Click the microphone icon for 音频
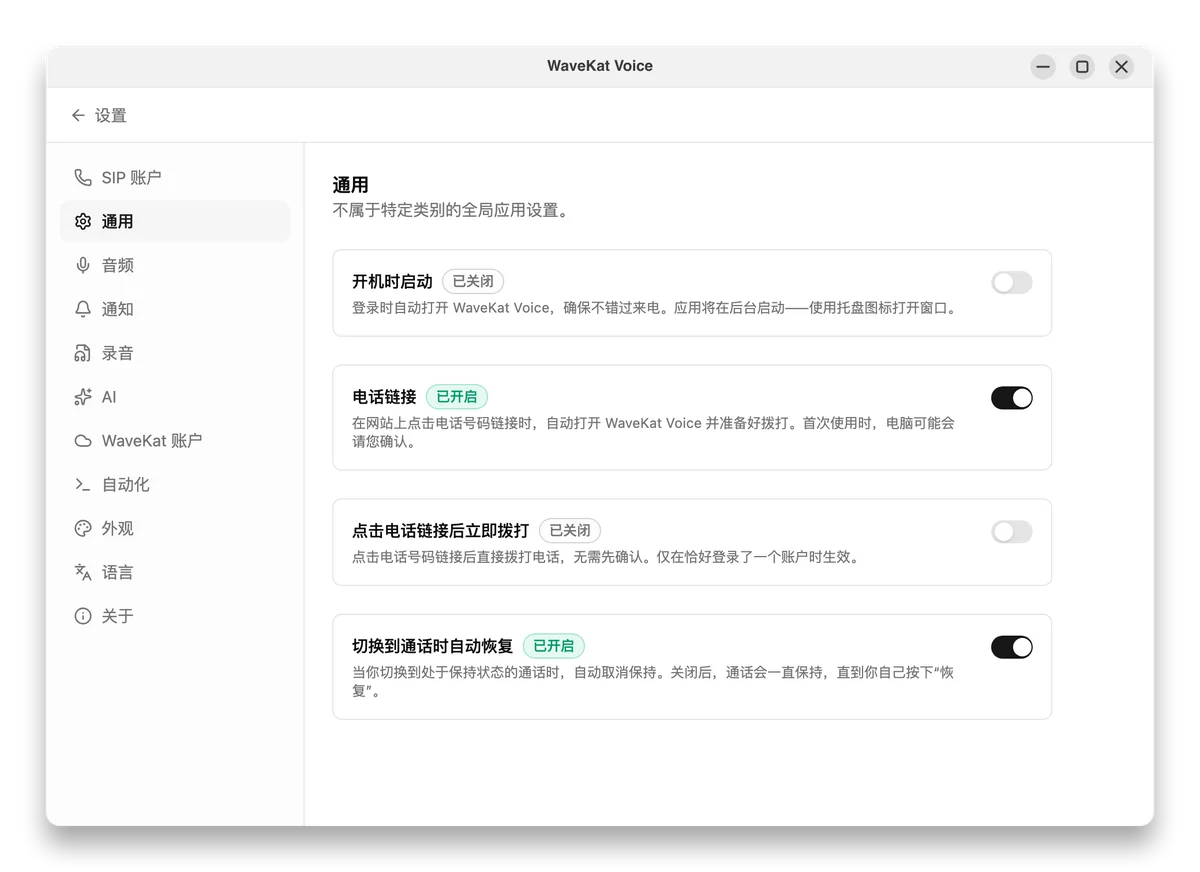 click(83, 266)
